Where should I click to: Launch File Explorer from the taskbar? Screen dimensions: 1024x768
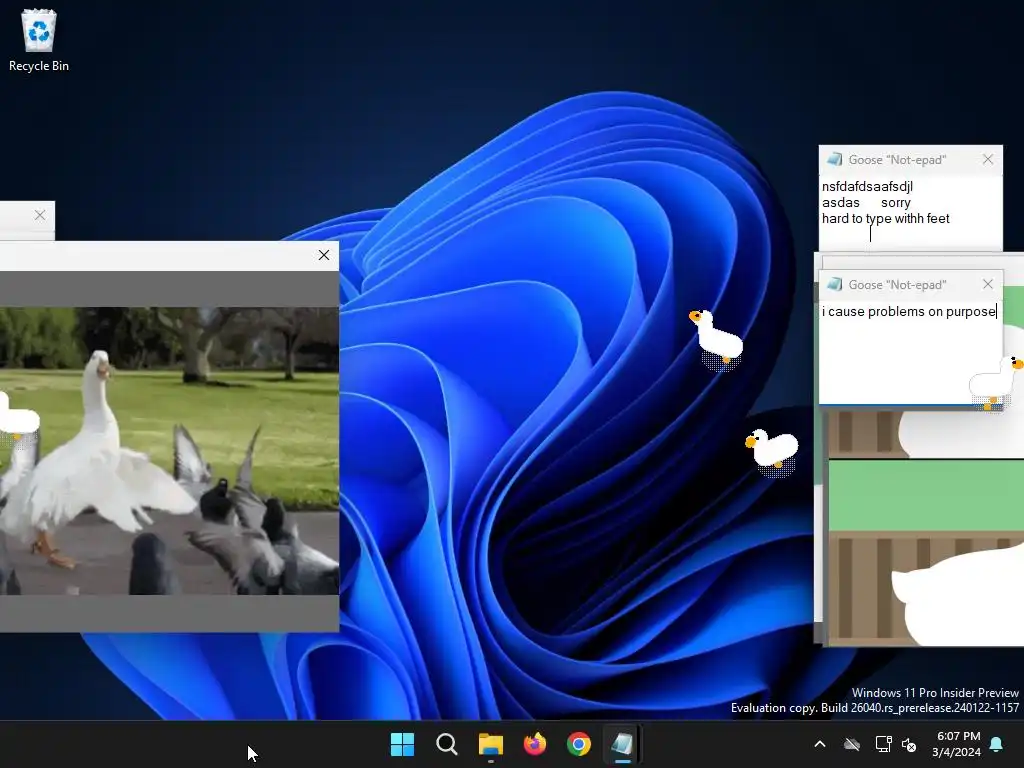tap(490, 744)
